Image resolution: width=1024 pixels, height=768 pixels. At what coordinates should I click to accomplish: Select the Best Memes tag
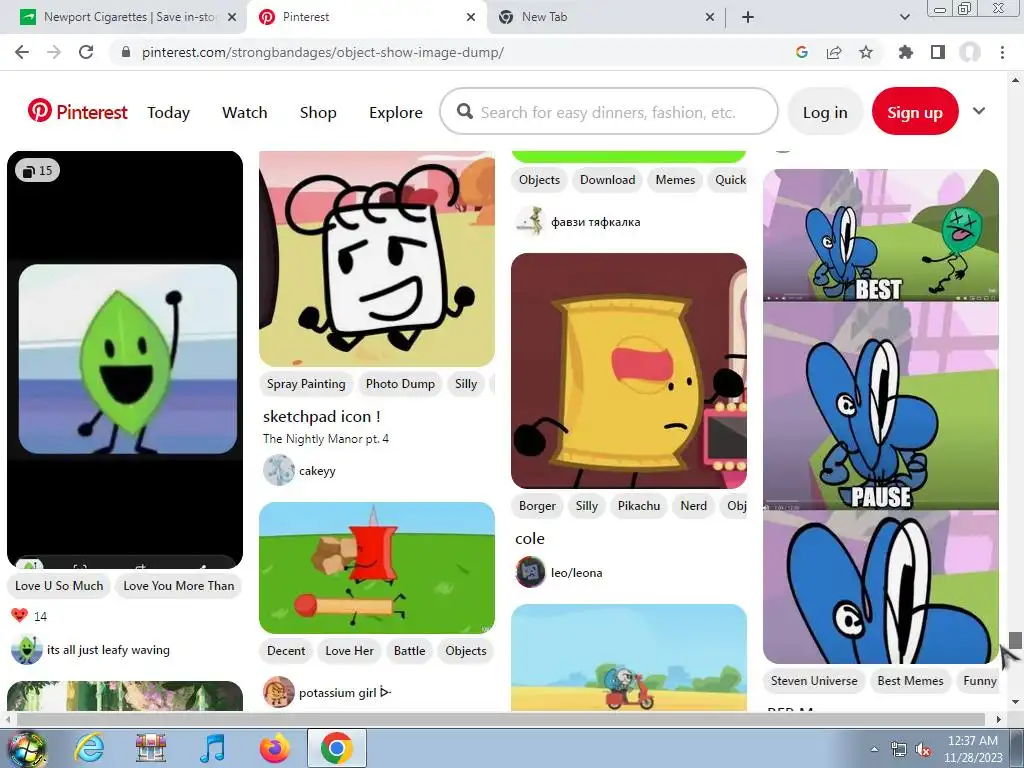(910, 680)
